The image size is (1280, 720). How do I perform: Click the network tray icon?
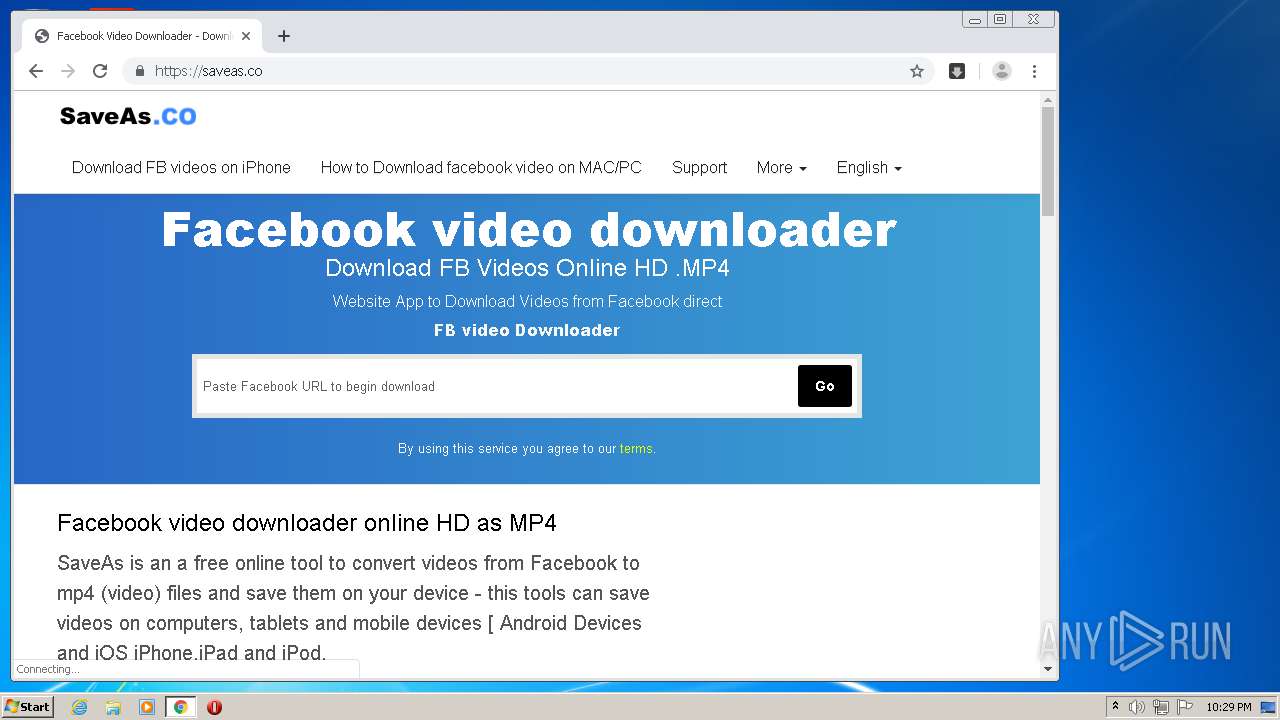(x=1161, y=707)
